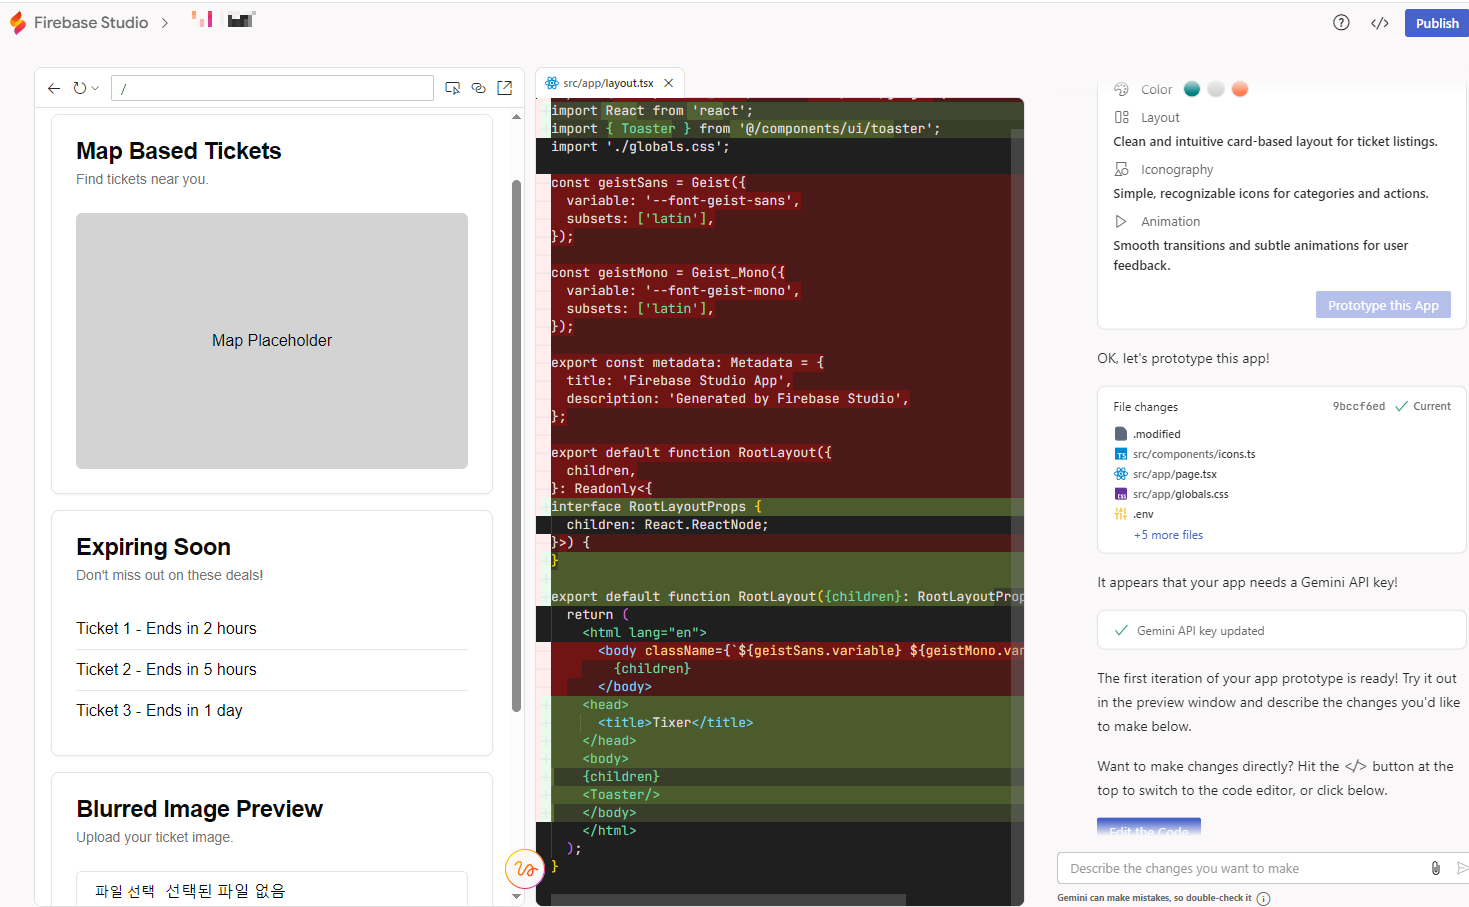Select Ticket 1 - Ends in 2 hours
1469x907 pixels.
(x=166, y=628)
